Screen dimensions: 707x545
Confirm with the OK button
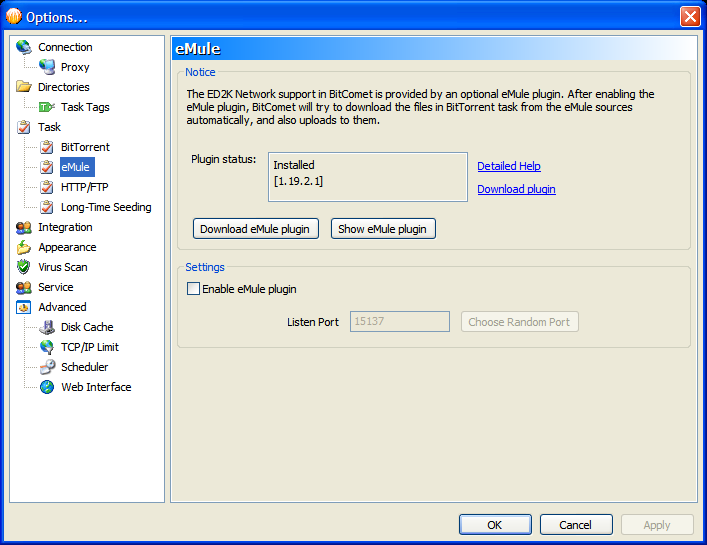(x=495, y=525)
